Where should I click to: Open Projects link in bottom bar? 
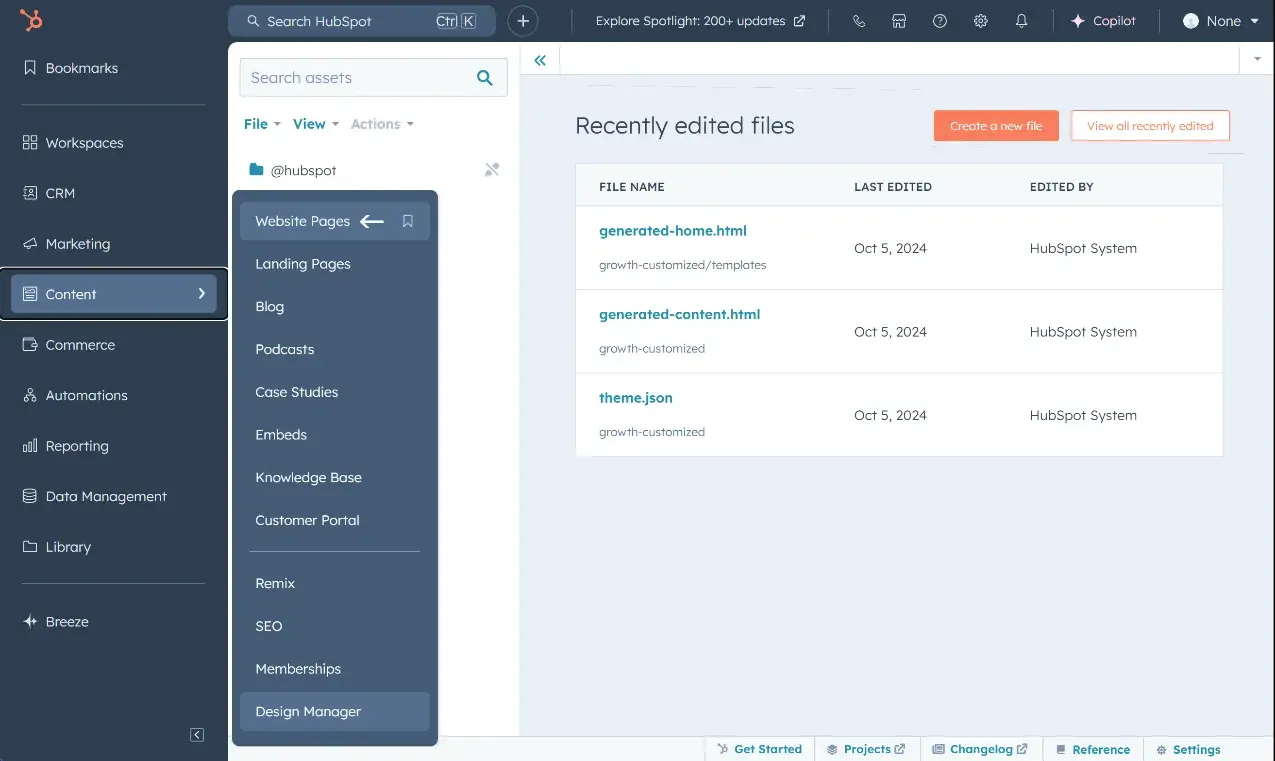coord(866,749)
